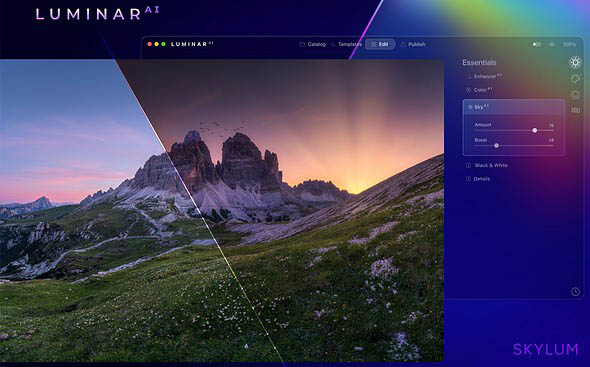Select the Creative palette icon in sidebar
Screen dimensions: 590x367
click(575, 79)
